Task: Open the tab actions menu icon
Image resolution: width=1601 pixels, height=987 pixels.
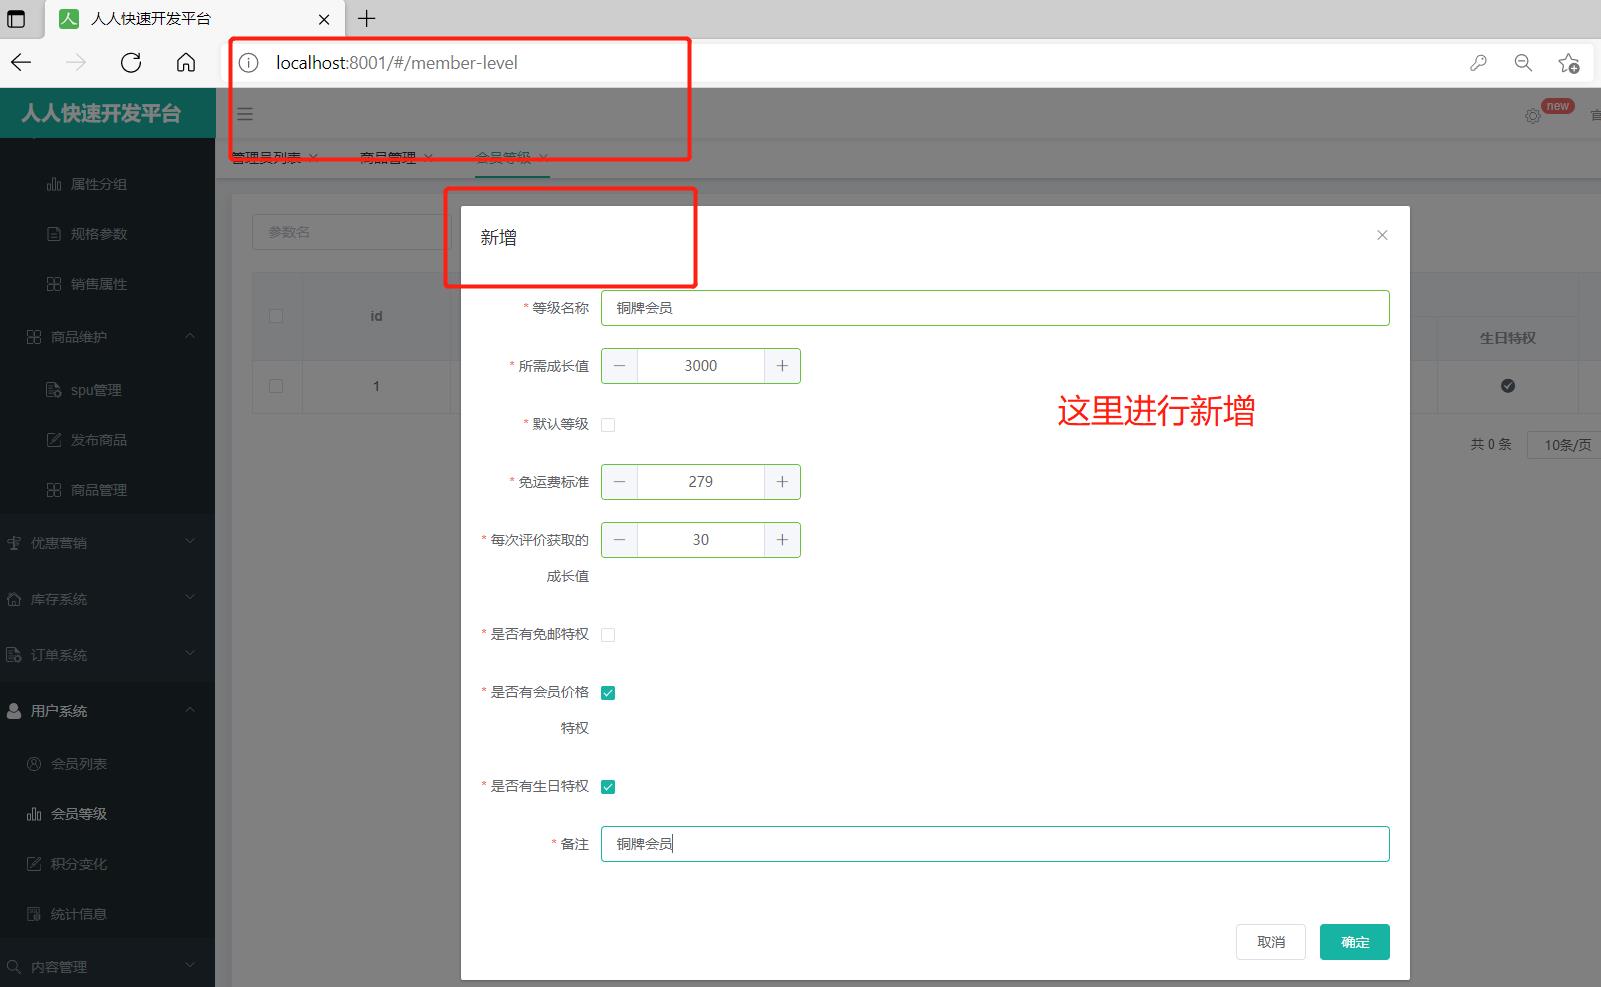Action: click(x=16, y=18)
